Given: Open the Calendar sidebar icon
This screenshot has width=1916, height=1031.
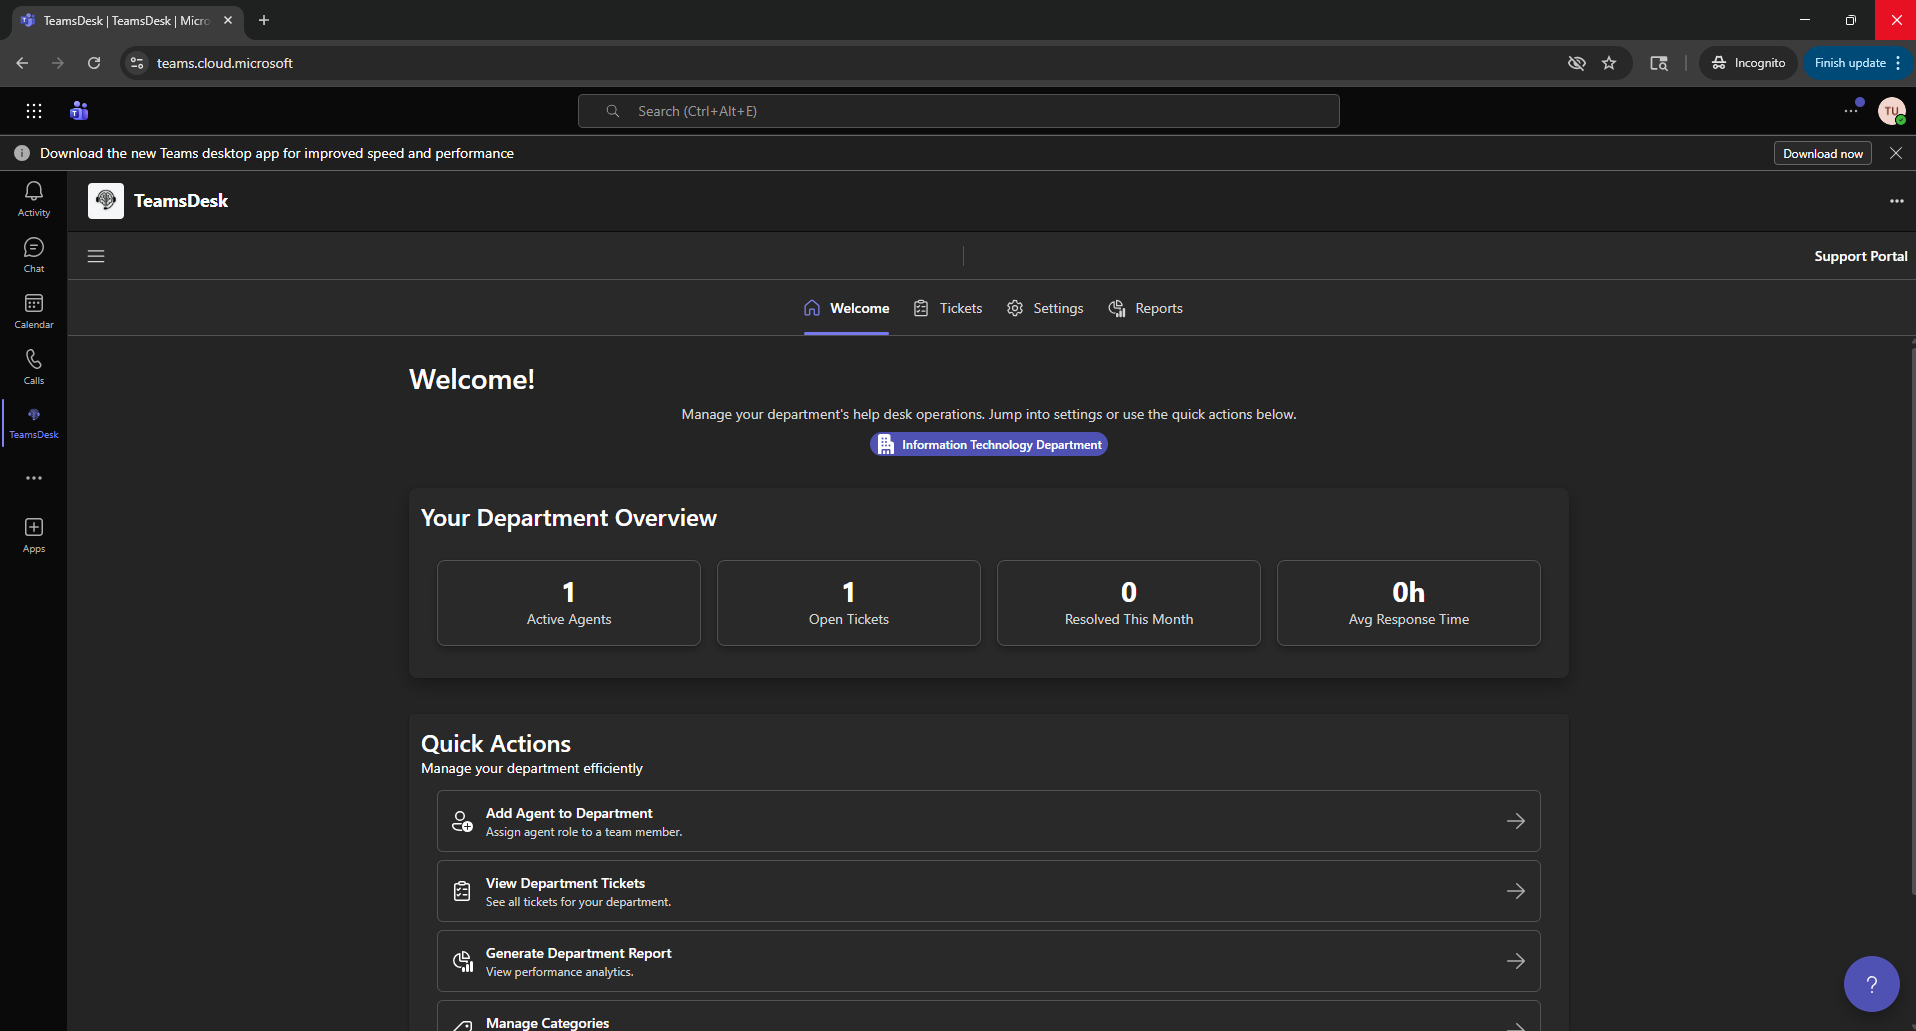Looking at the screenshot, I should pos(33,311).
